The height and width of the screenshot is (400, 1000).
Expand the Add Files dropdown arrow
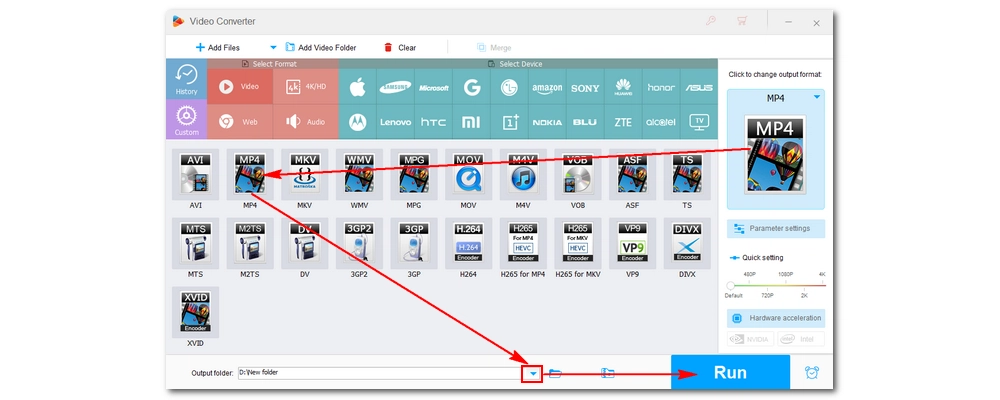[x=273, y=47]
